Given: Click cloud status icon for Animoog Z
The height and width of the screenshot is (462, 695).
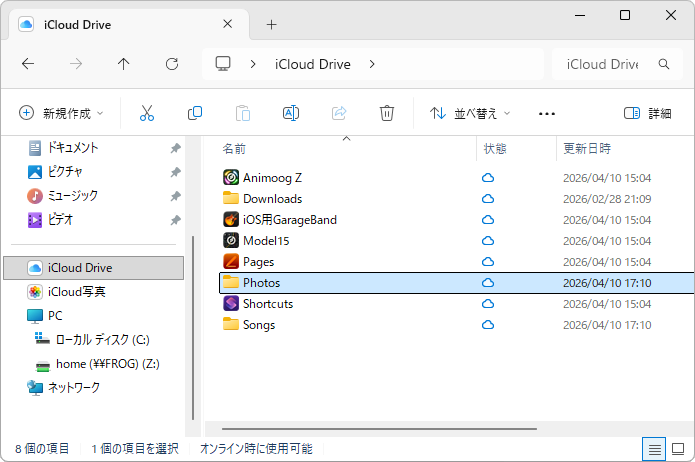Looking at the screenshot, I should [x=488, y=177].
